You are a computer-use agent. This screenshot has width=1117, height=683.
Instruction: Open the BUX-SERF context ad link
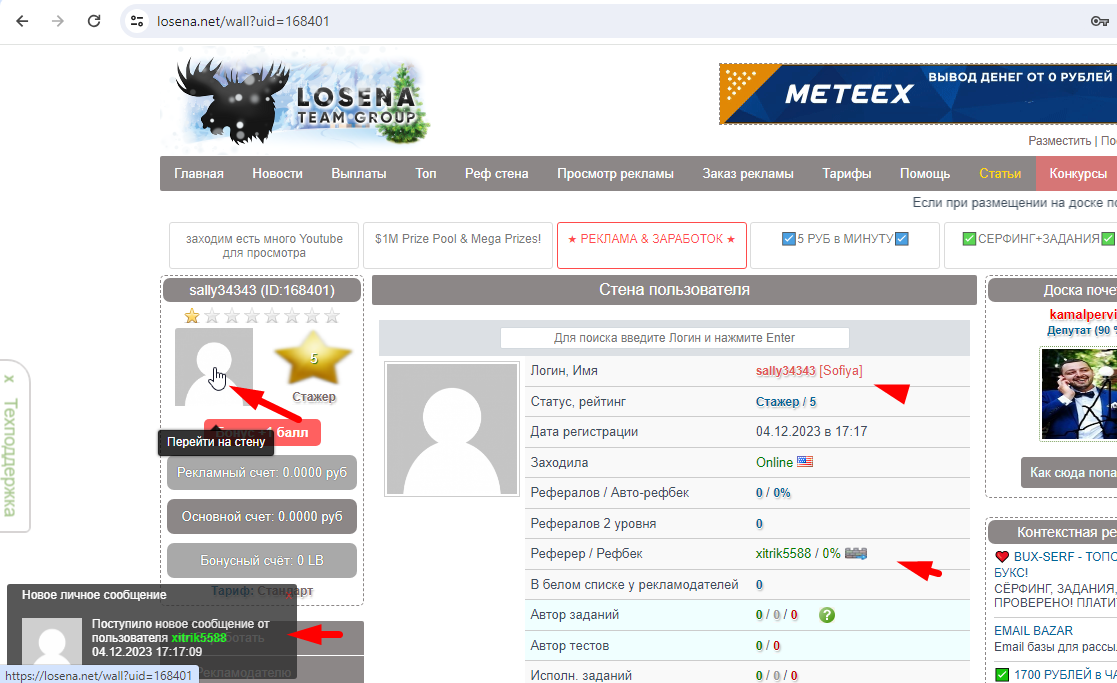pos(1064,557)
